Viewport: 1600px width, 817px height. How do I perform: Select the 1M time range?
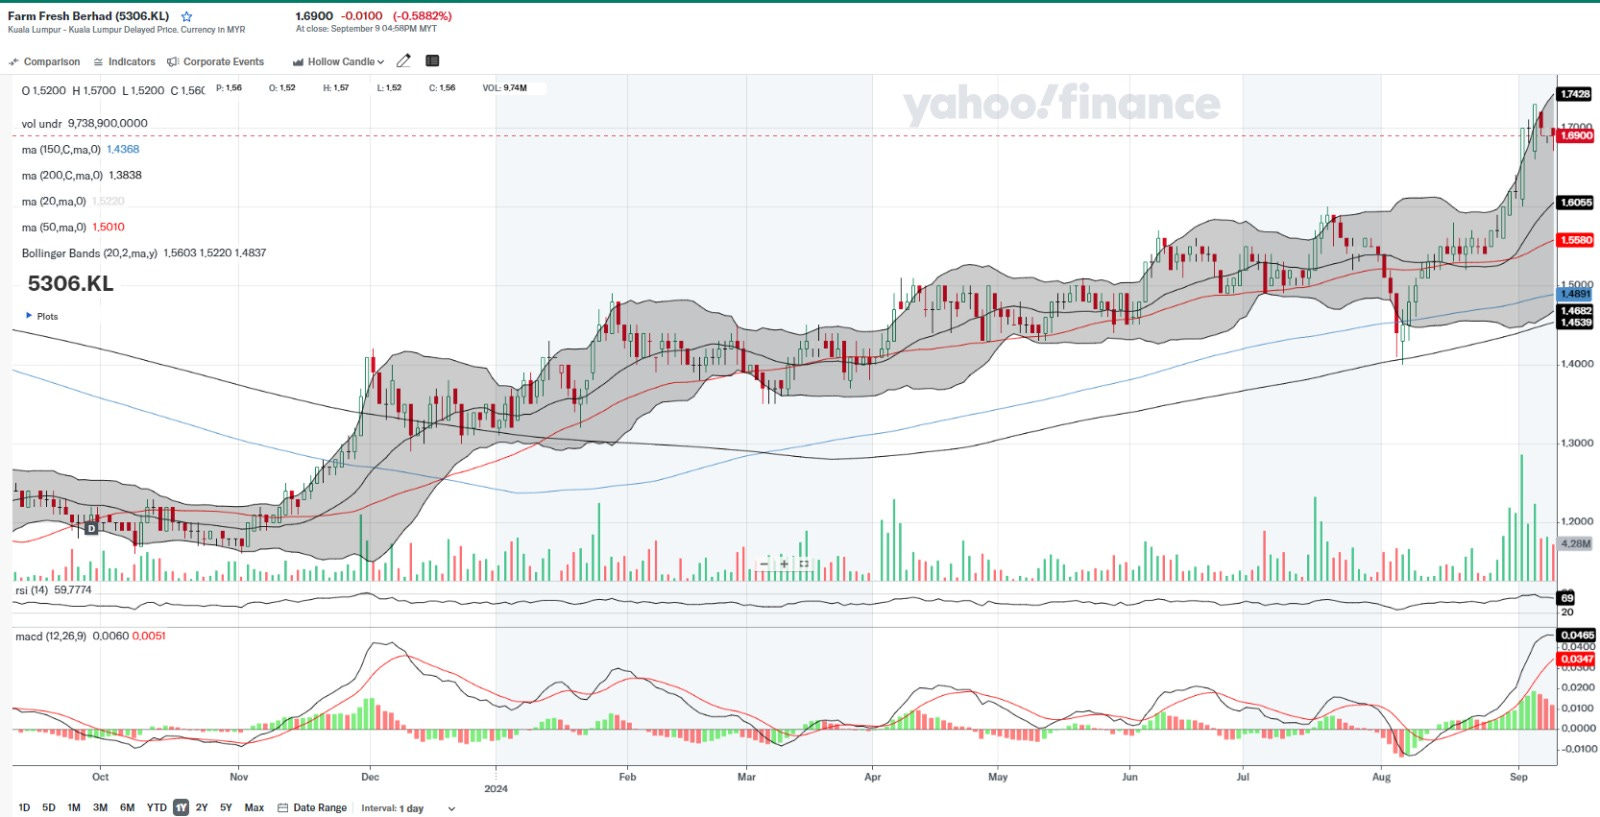click(74, 808)
